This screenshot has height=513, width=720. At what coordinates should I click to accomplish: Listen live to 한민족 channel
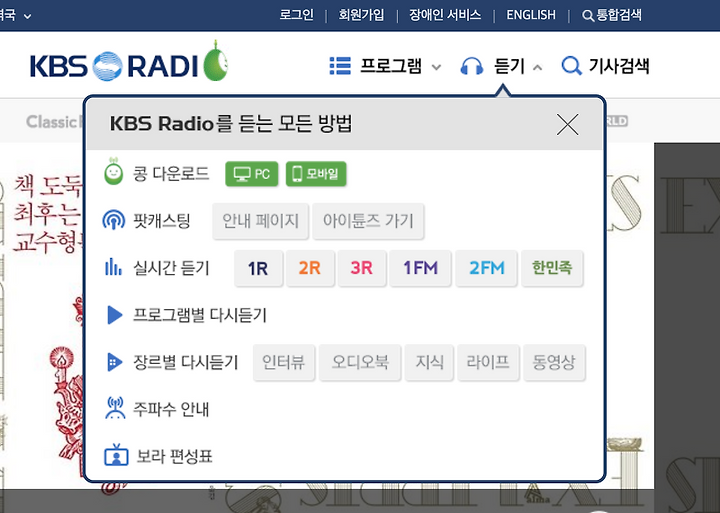coord(552,268)
